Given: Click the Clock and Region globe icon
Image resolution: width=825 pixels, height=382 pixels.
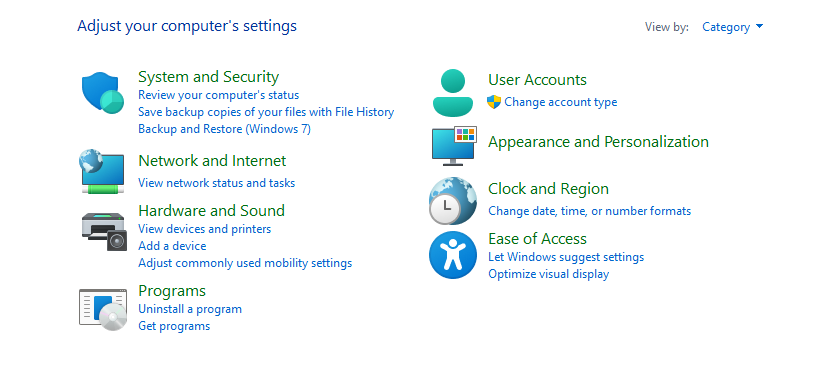Looking at the screenshot, I should click(x=453, y=201).
